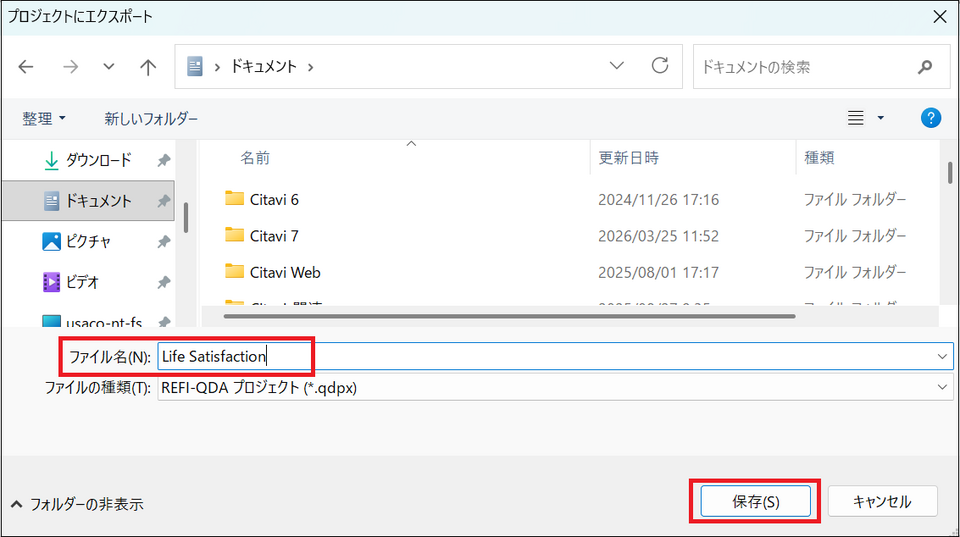This screenshot has height=537, width=960.
Task: Open the 整理 menu
Action: (44, 118)
